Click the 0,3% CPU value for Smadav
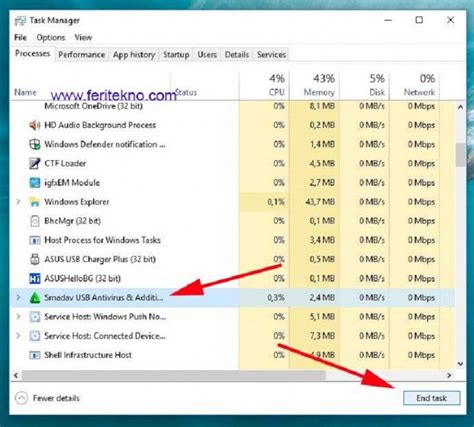This screenshot has width=474, height=427. (276, 298)
